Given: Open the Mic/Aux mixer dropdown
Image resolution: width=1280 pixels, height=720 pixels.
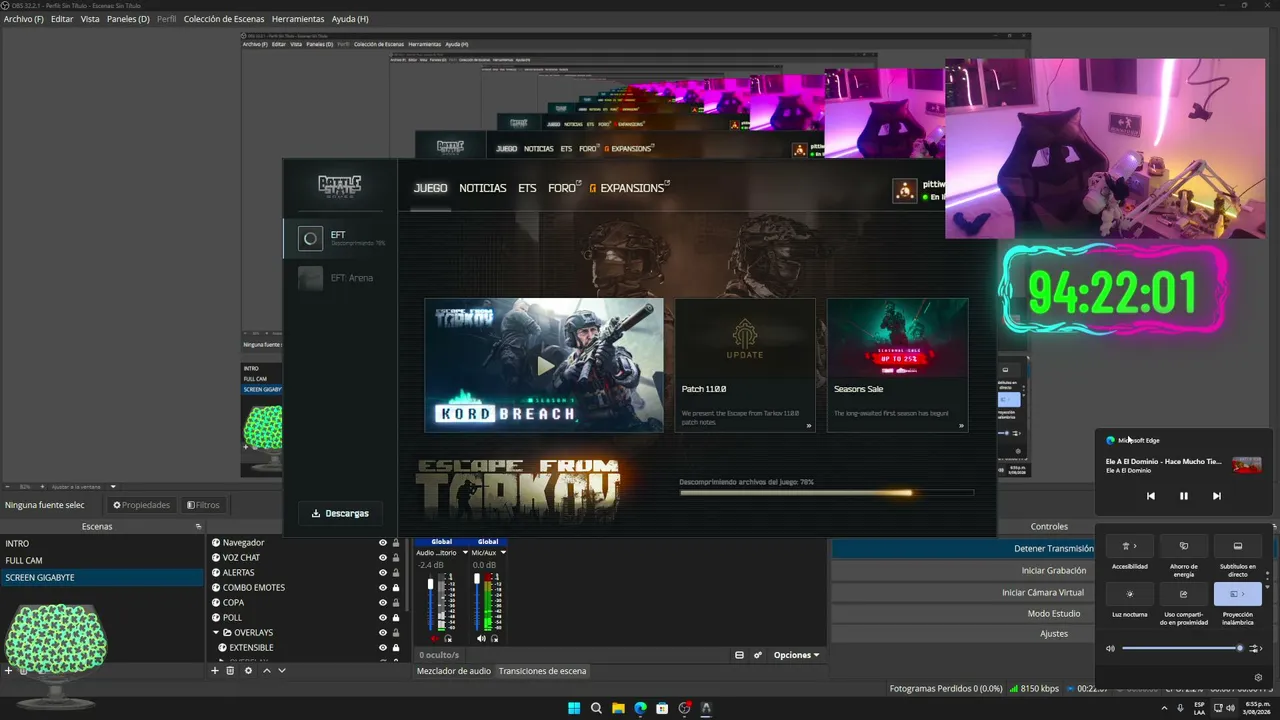Looking at the screenshot, I should click(x=503, y=552).
